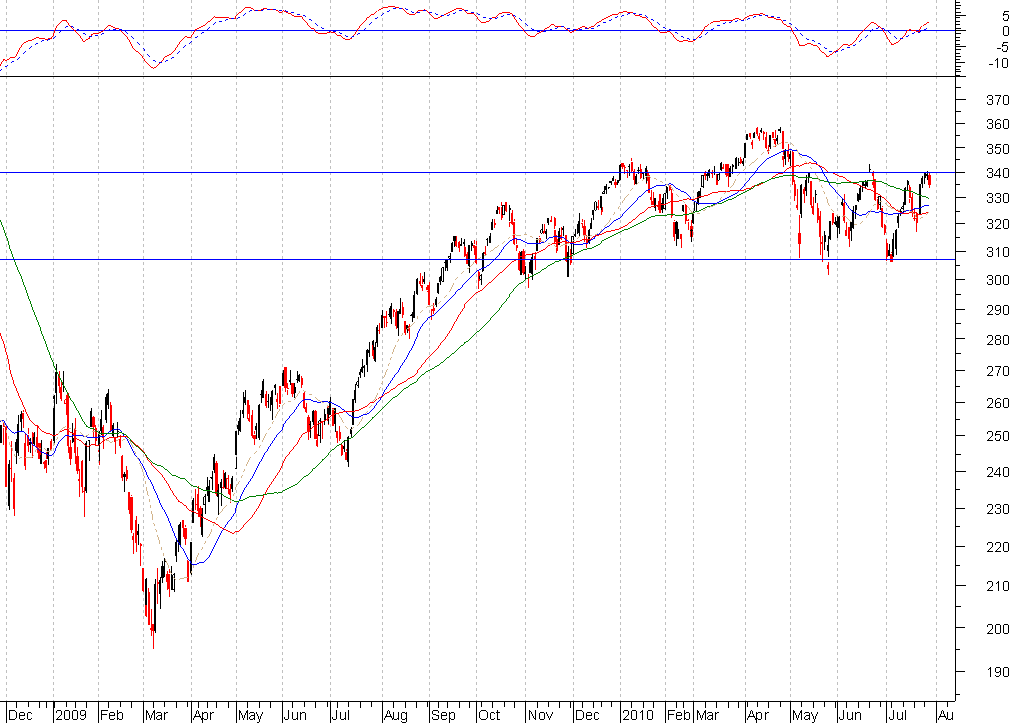
Task: Click the Feb label right after 2009
Action: click(x=112, y=715)
